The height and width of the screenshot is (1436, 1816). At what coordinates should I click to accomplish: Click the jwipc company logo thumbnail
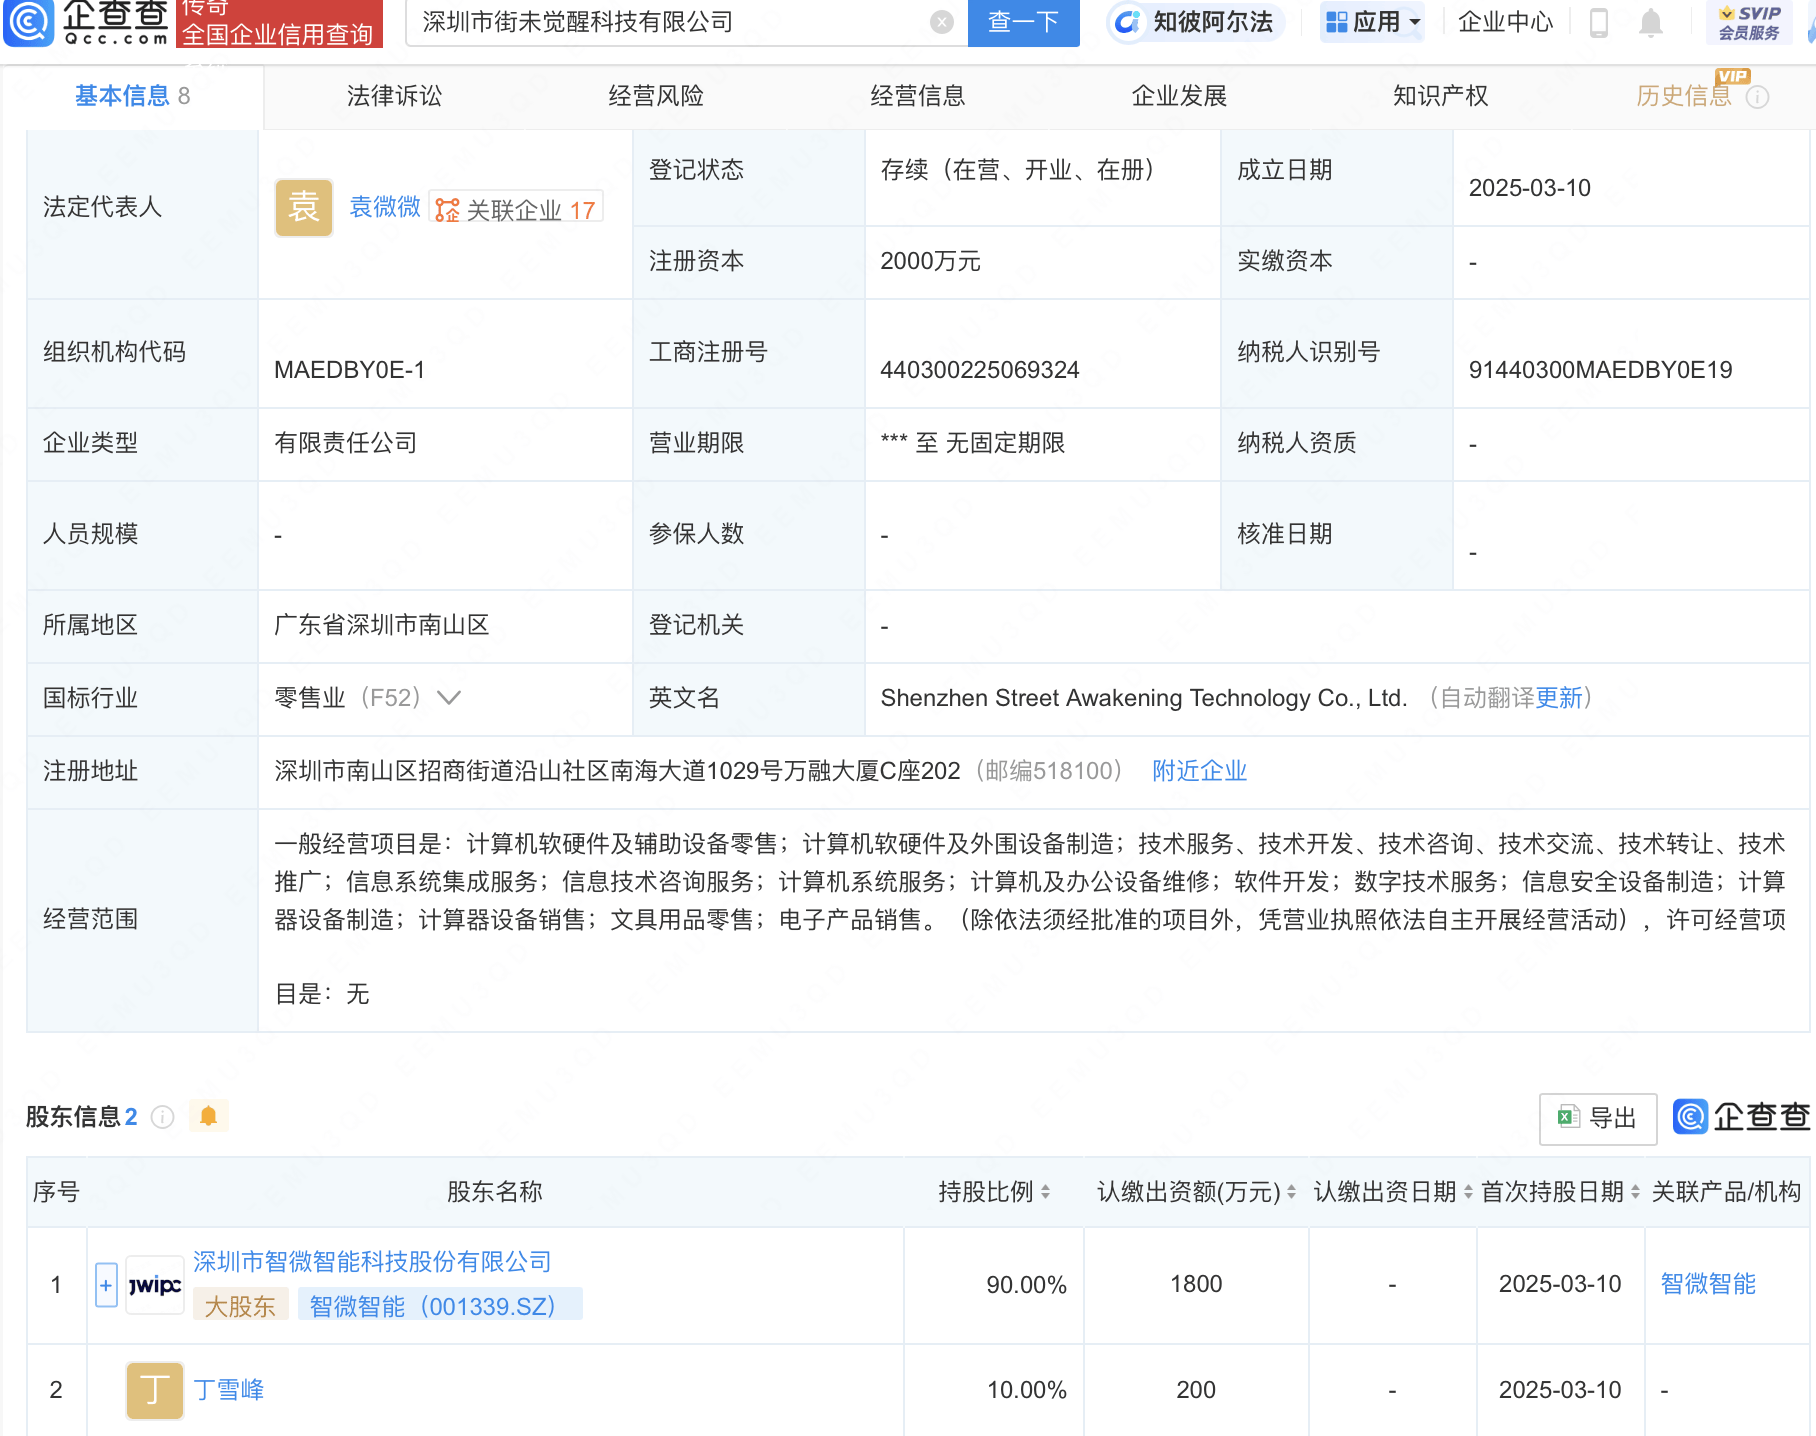pos(155,1285)
